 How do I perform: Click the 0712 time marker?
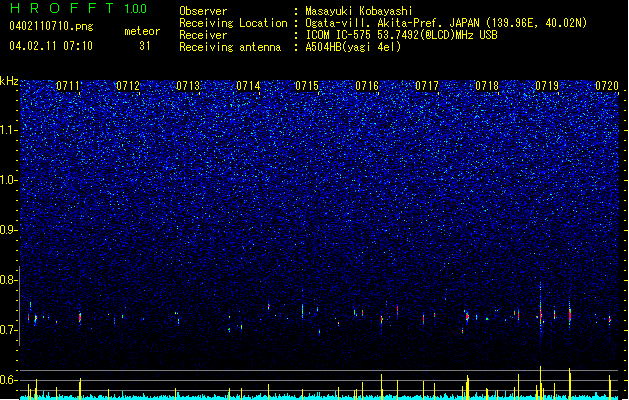click(128, 86)
